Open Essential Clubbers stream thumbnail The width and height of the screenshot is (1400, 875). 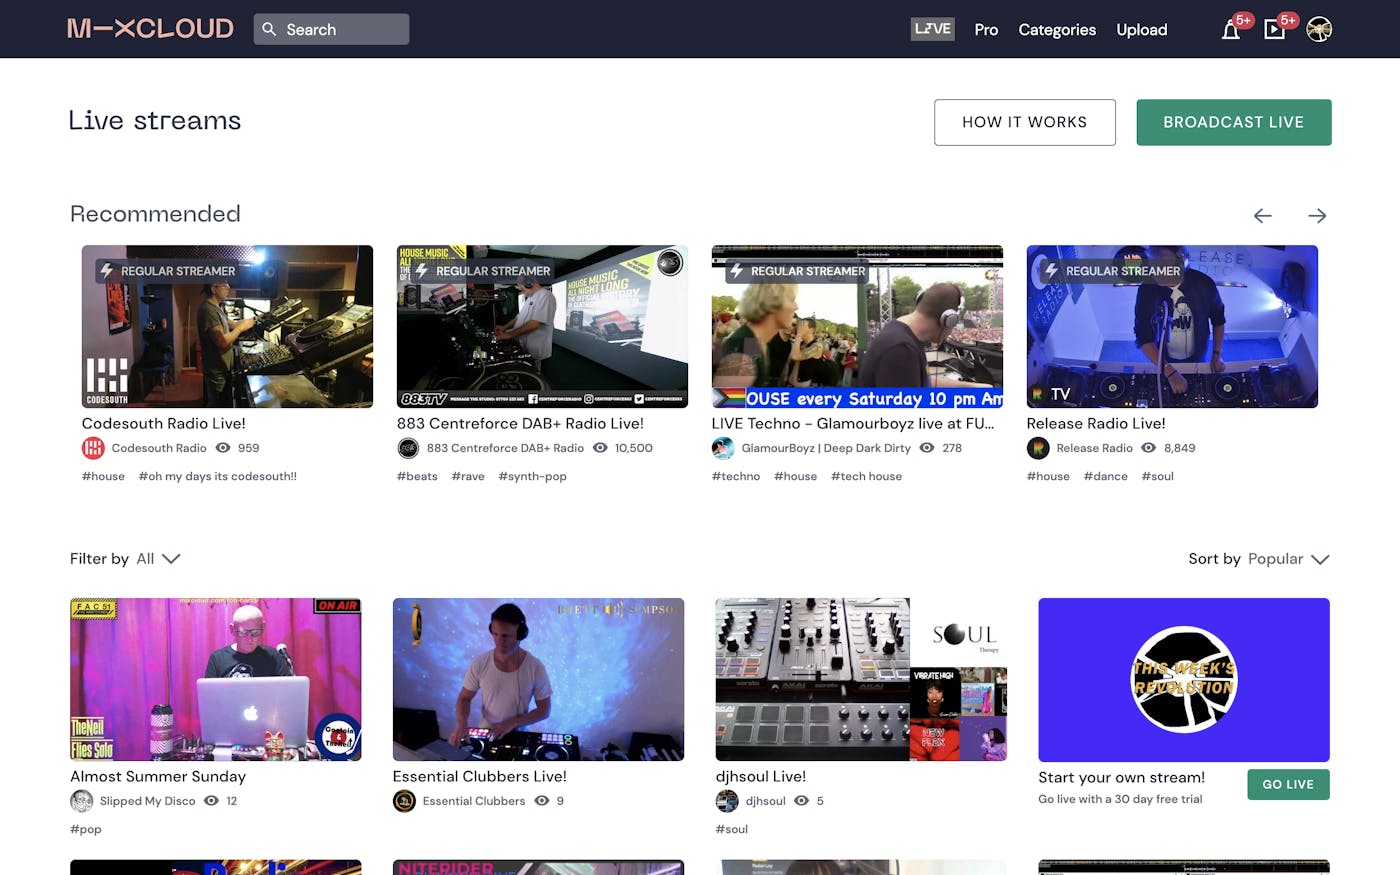point(538,679)
